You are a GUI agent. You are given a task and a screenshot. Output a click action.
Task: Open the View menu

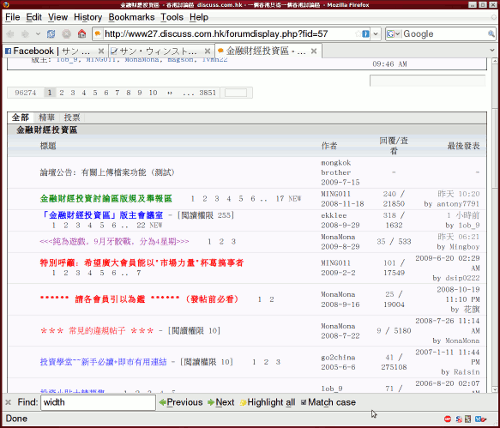58,17
